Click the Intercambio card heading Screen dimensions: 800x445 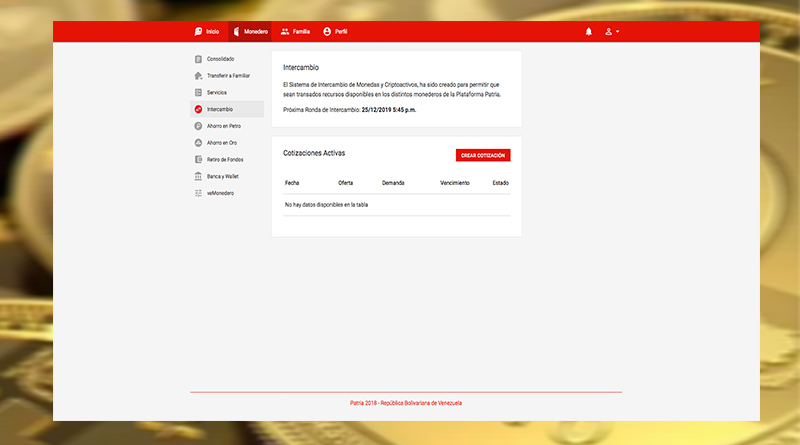301,67
